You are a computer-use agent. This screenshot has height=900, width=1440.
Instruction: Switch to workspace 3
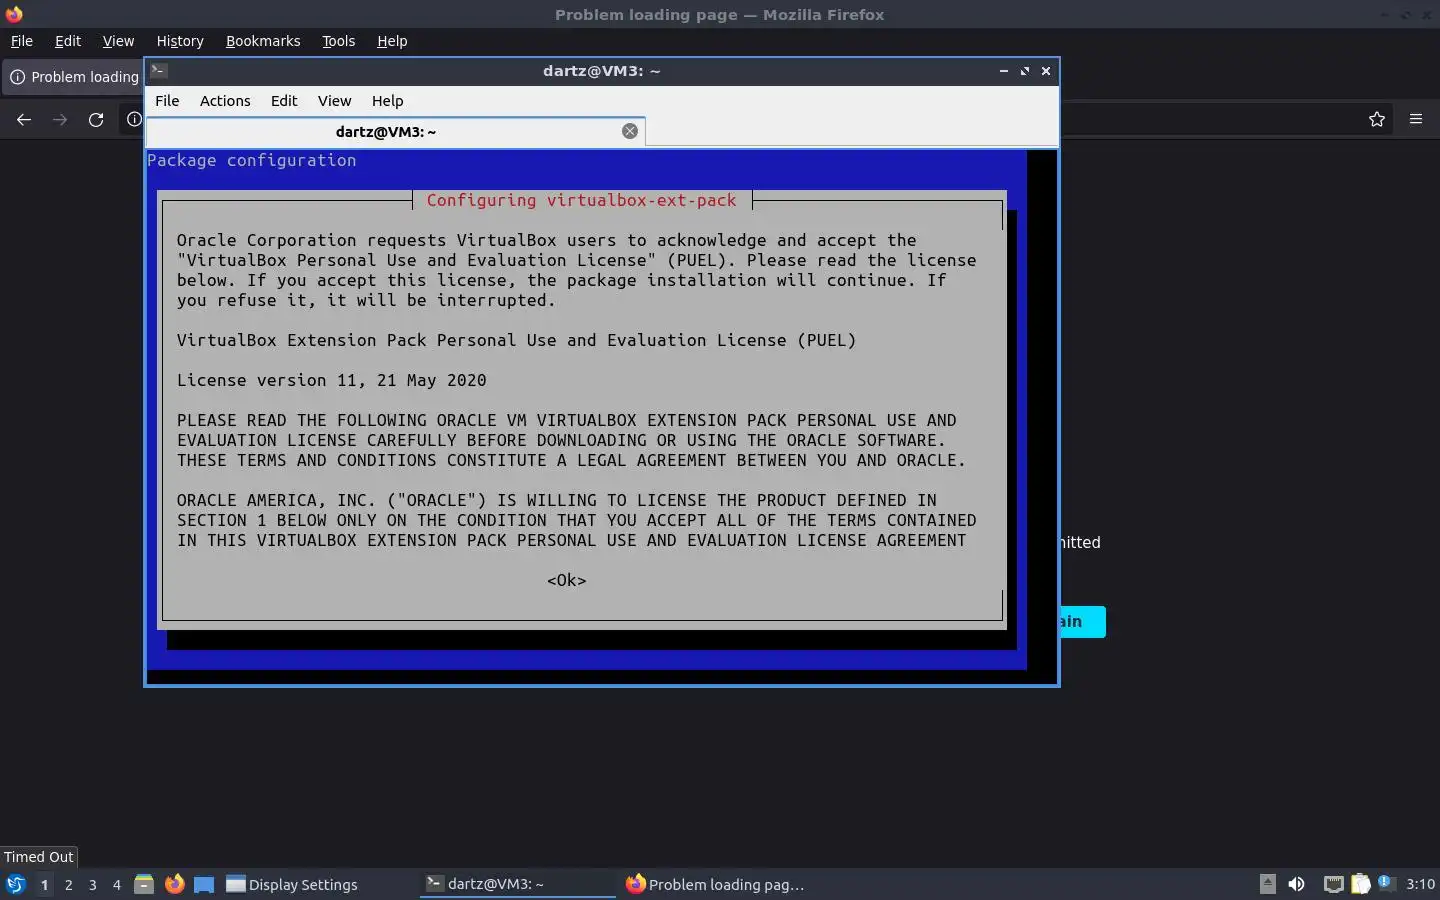93,884
